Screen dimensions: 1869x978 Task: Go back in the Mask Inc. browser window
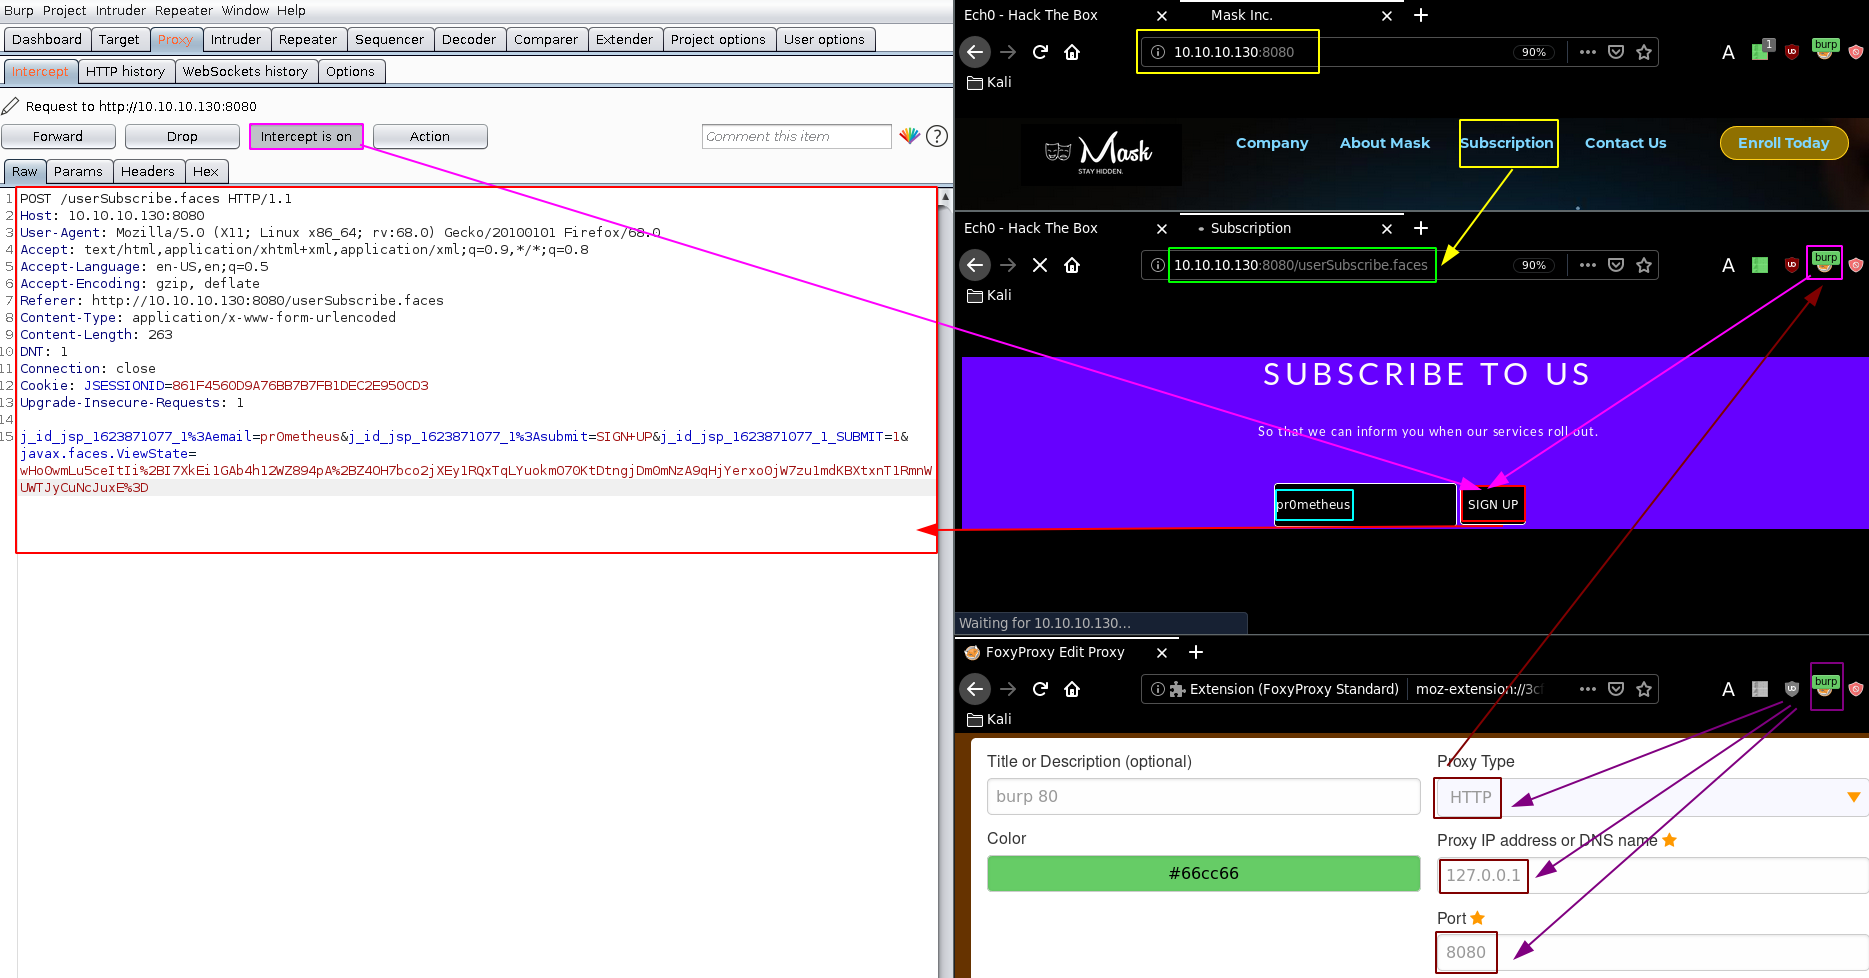(x=975, y=52)
